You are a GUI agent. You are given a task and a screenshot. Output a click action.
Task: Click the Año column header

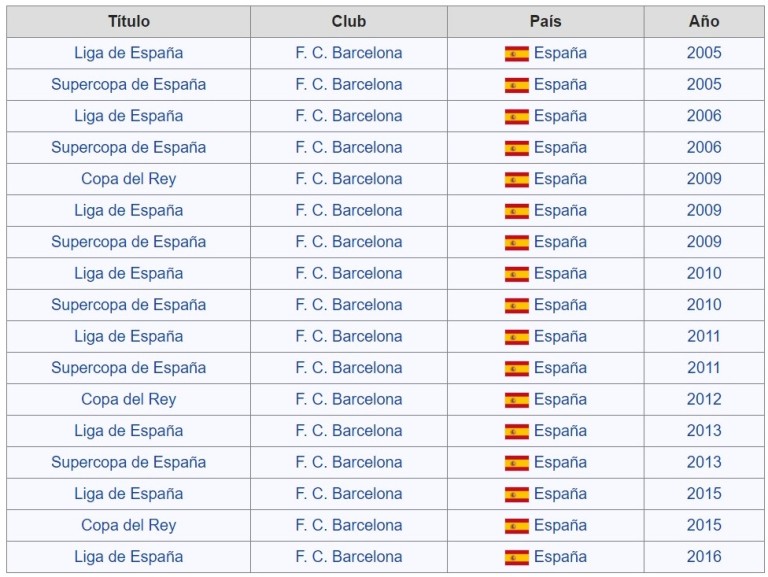pos(704,22)
